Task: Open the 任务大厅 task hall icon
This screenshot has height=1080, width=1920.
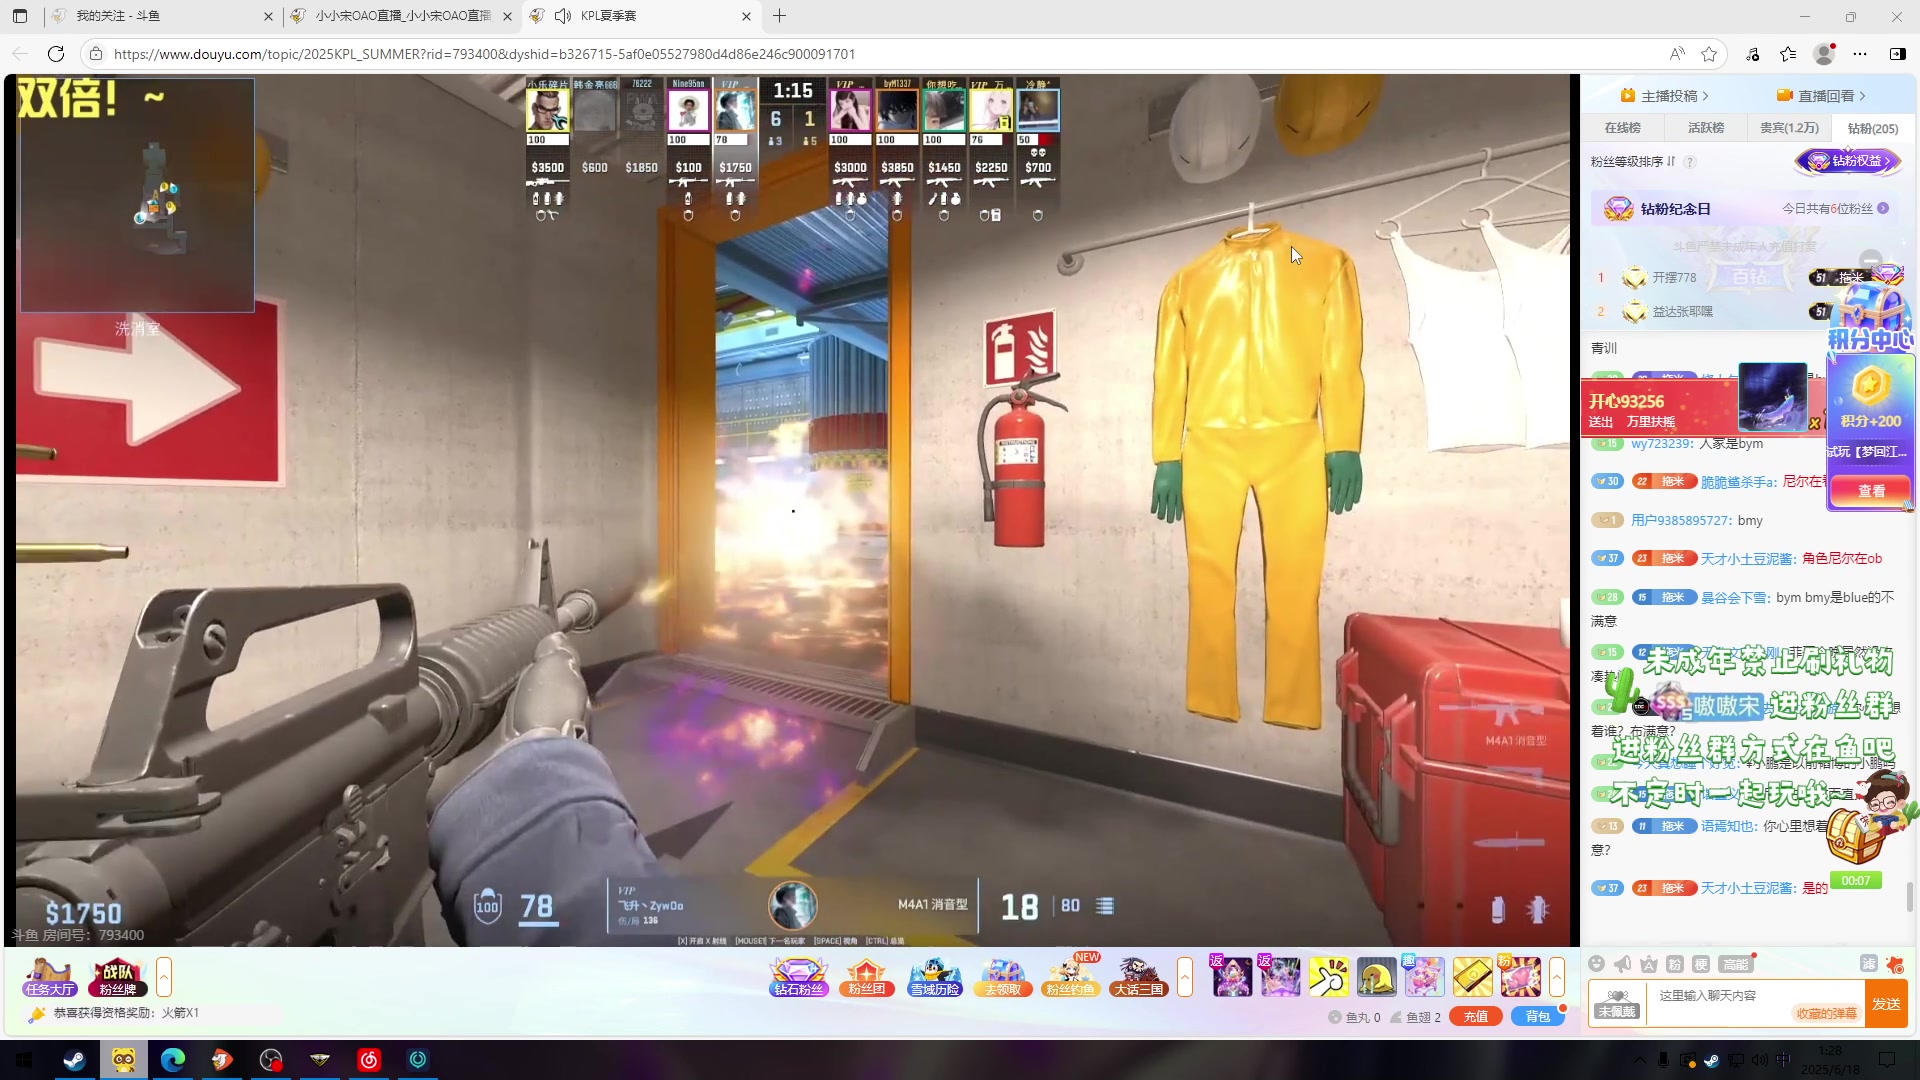Action: coord(50,977)
